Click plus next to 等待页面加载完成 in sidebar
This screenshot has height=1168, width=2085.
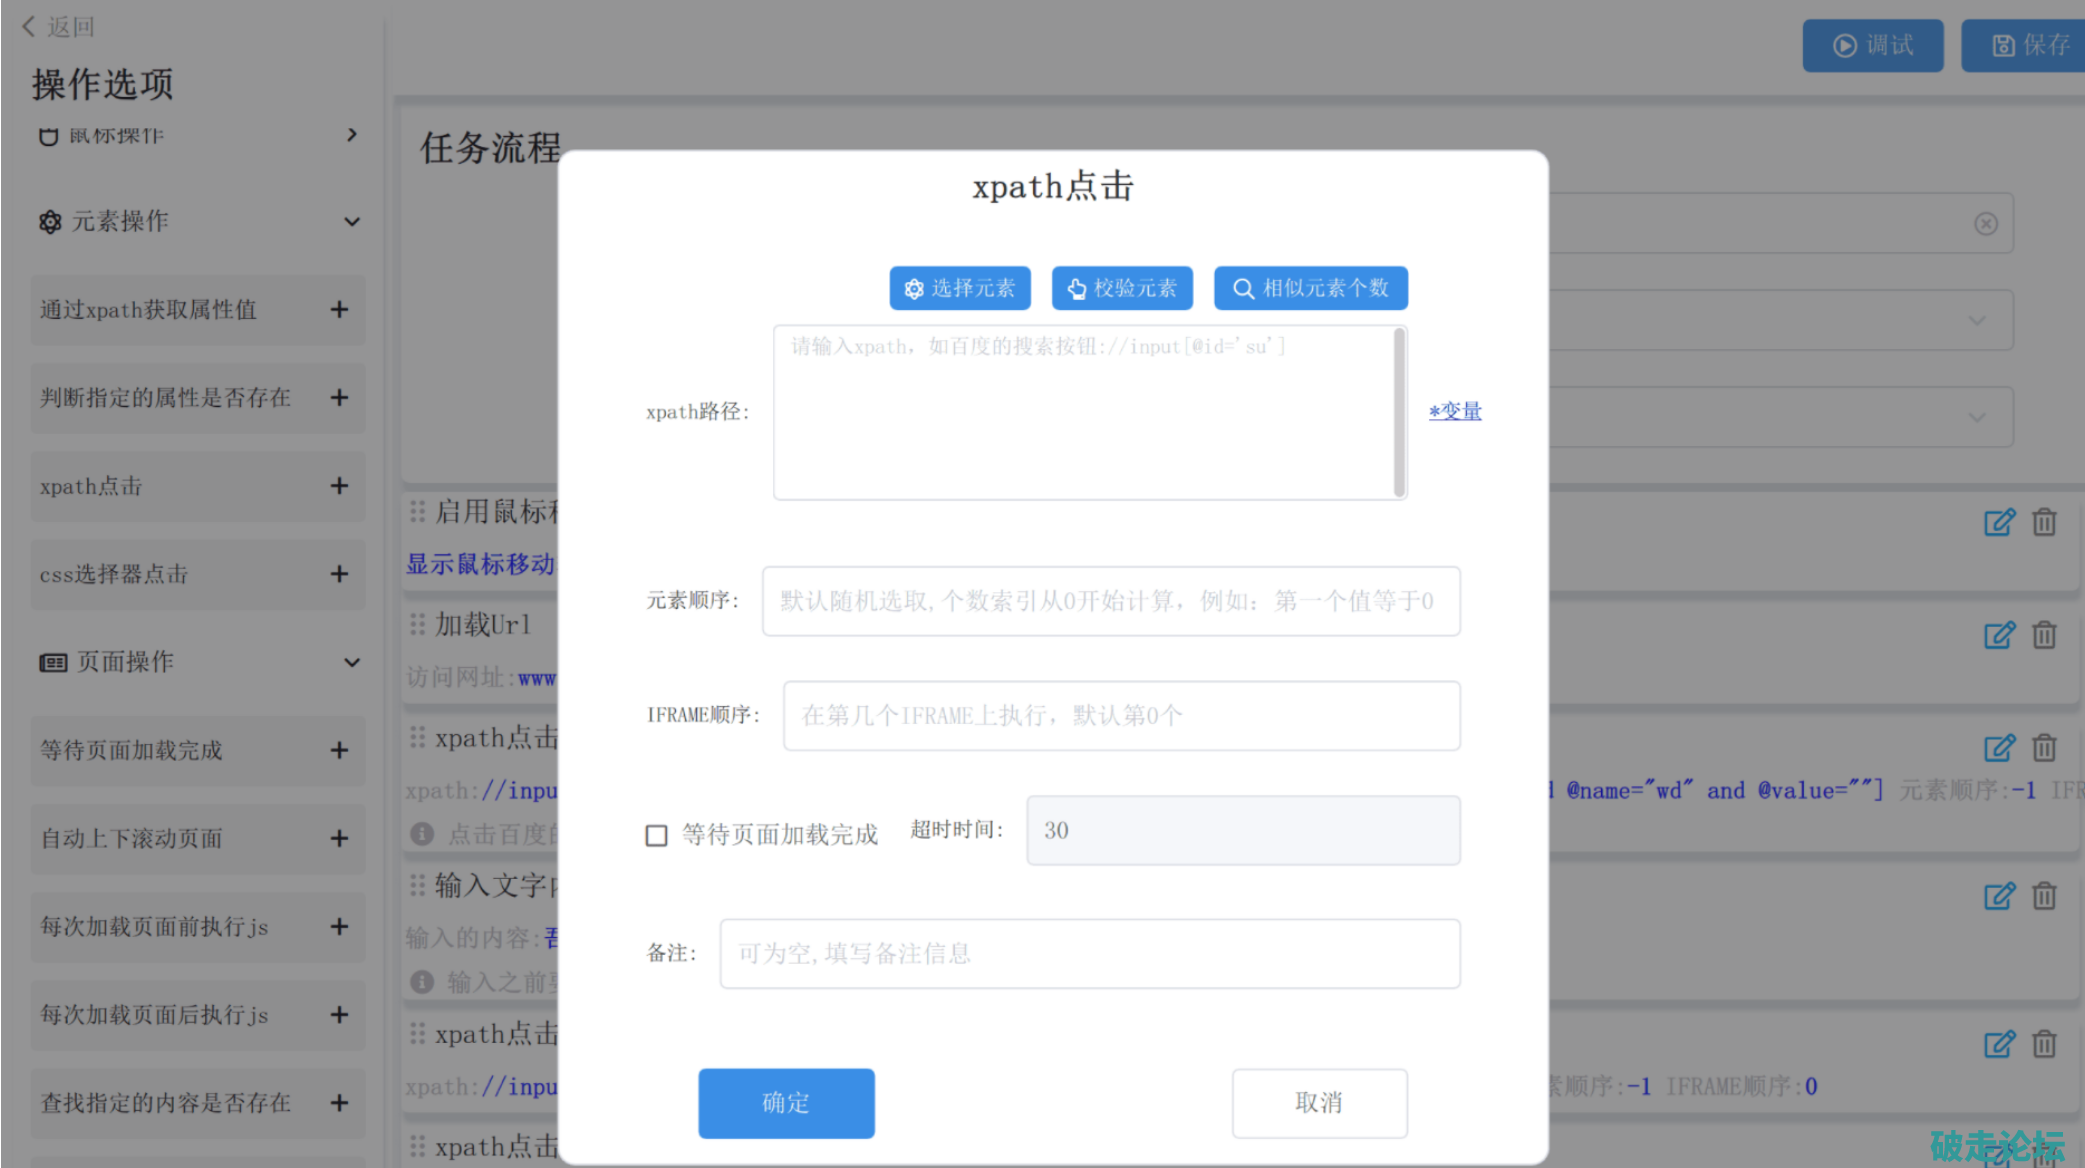(x=339, y=750)
